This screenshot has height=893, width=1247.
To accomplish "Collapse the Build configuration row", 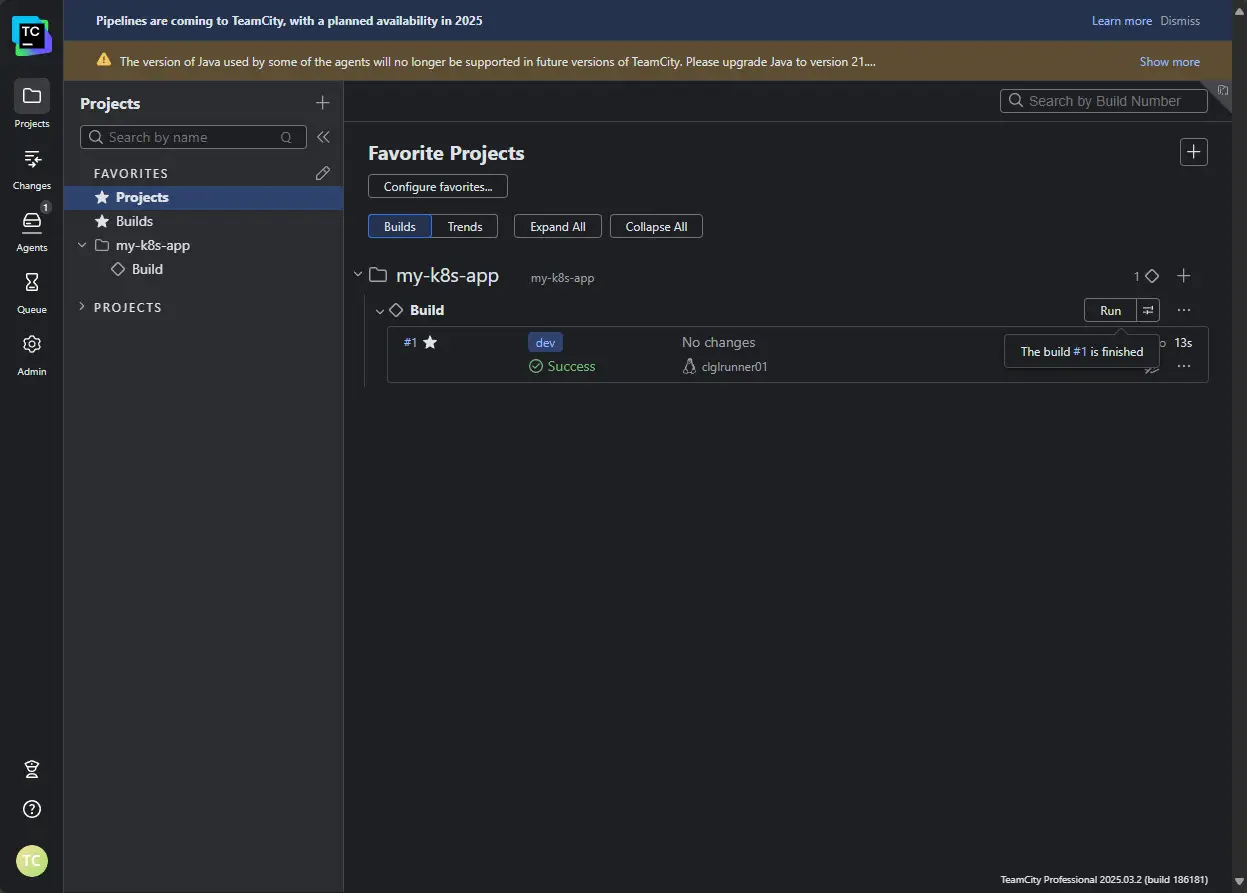I will tap(380, 311).
